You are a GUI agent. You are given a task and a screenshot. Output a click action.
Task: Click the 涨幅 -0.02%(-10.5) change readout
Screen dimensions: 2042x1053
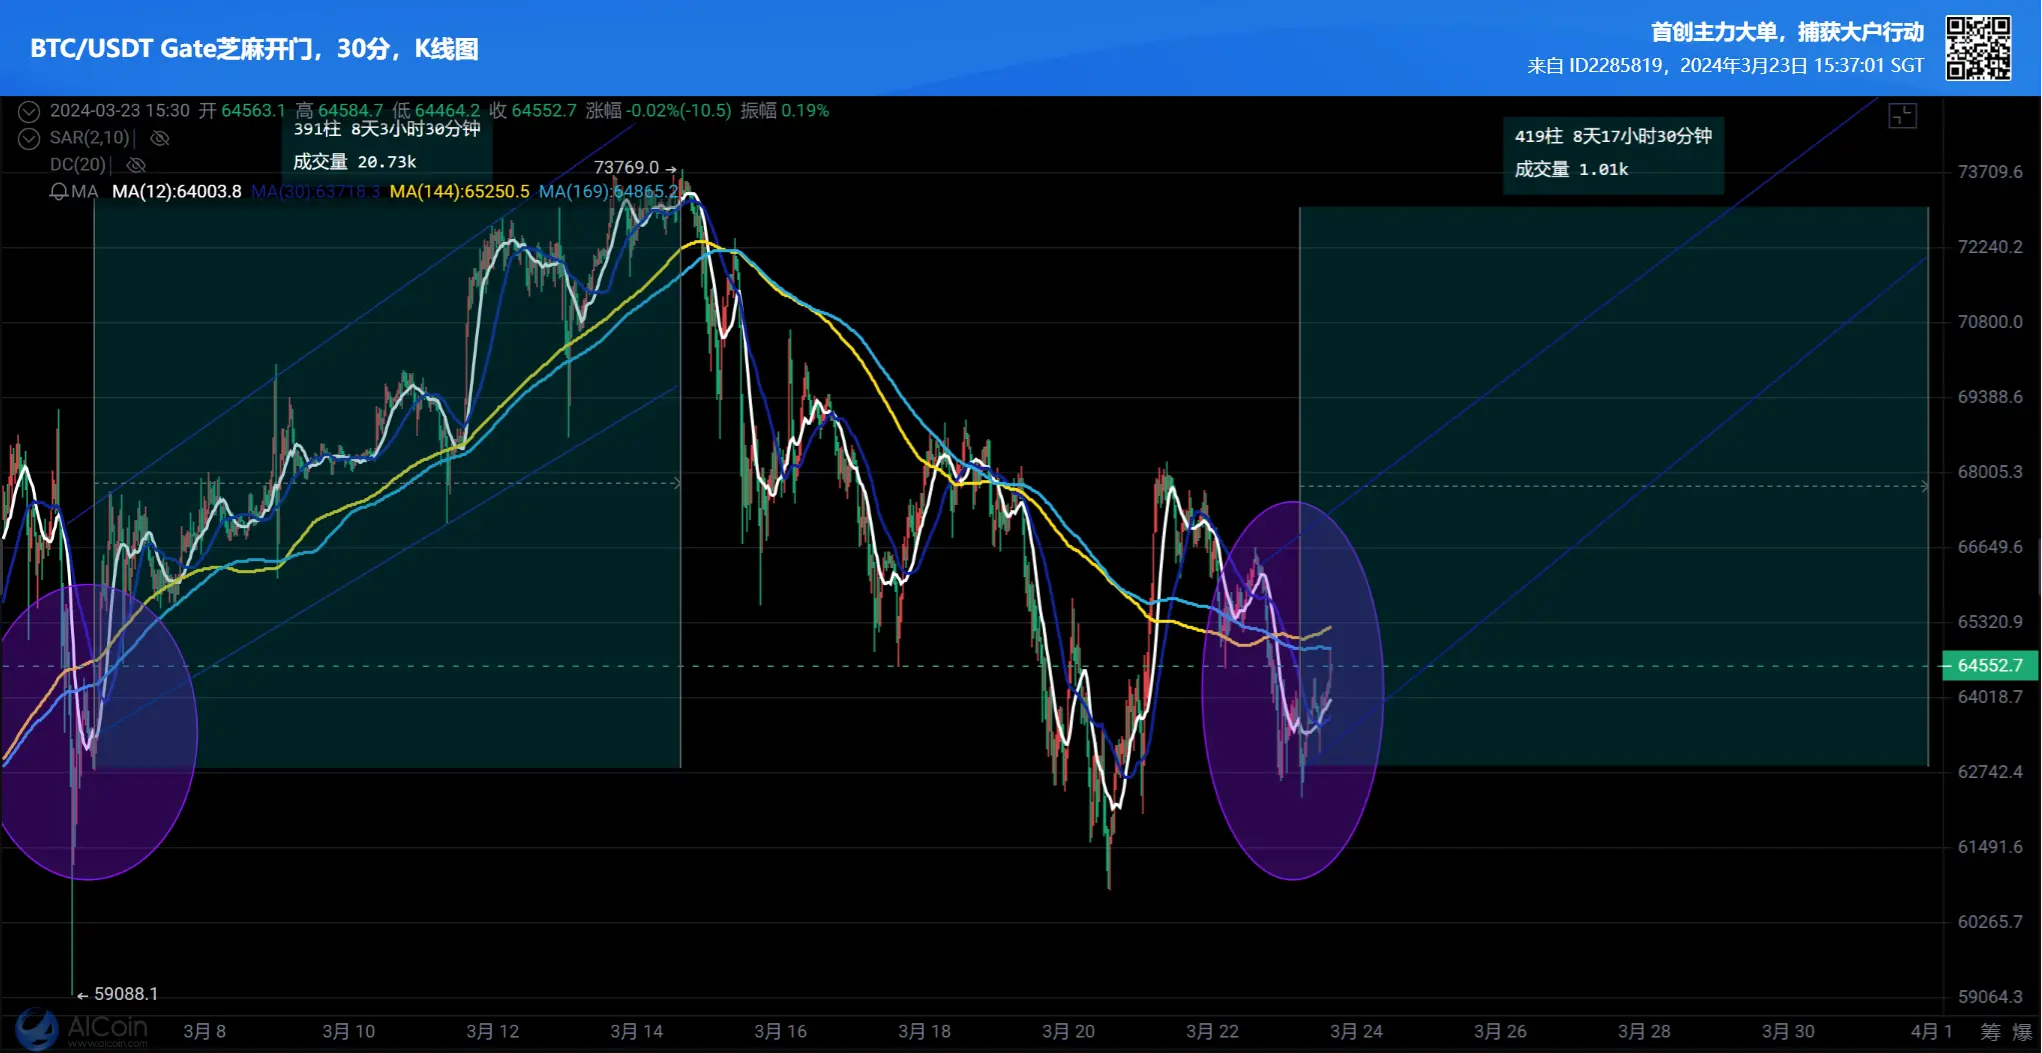click(658, 111)
